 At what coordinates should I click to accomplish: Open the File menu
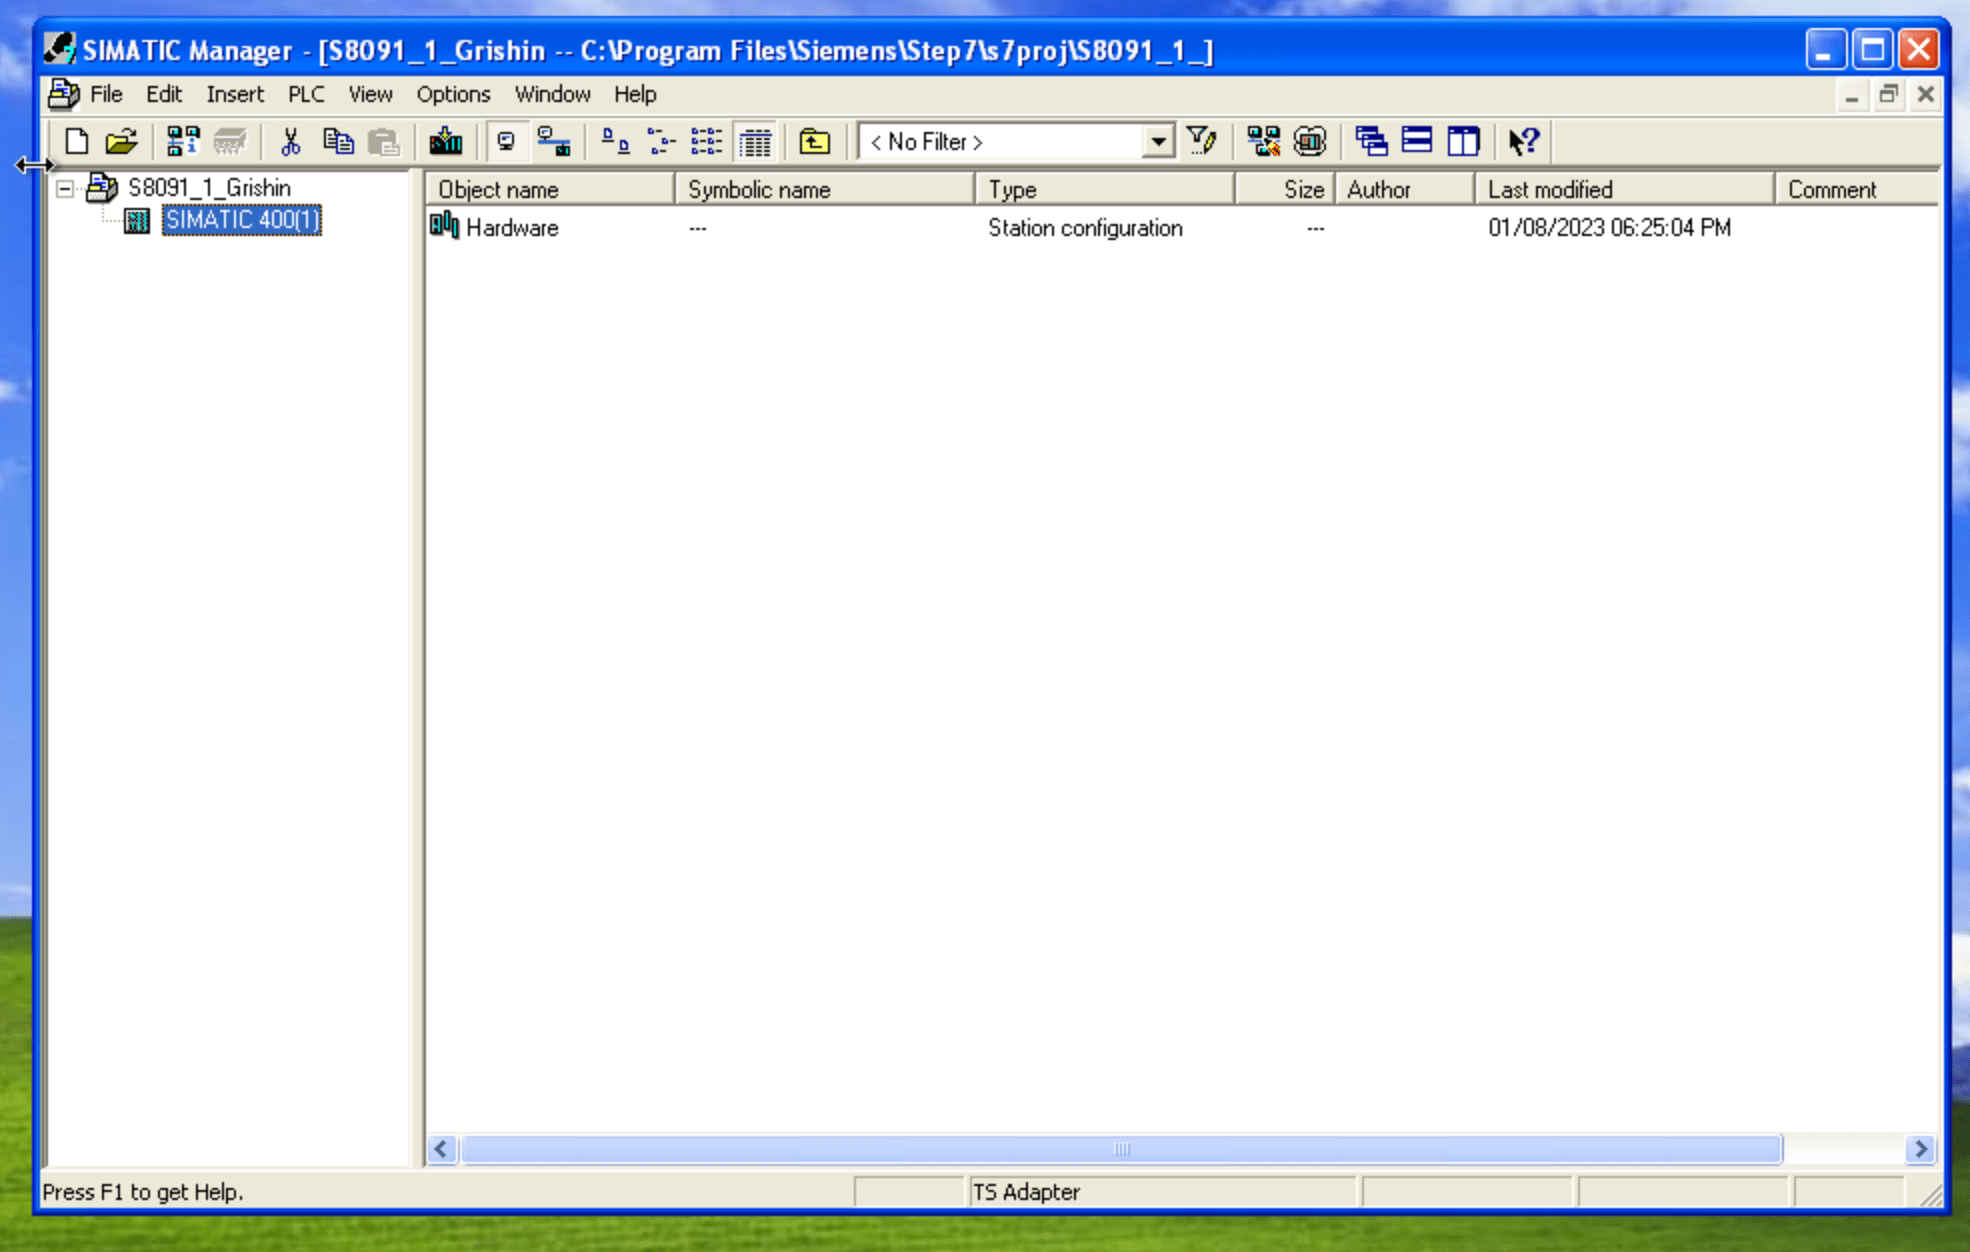(x=106, y=94)
